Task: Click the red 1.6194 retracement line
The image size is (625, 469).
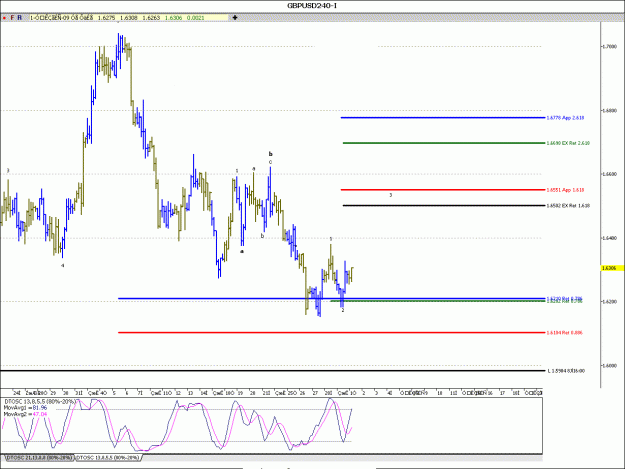Action: (331, 332)
